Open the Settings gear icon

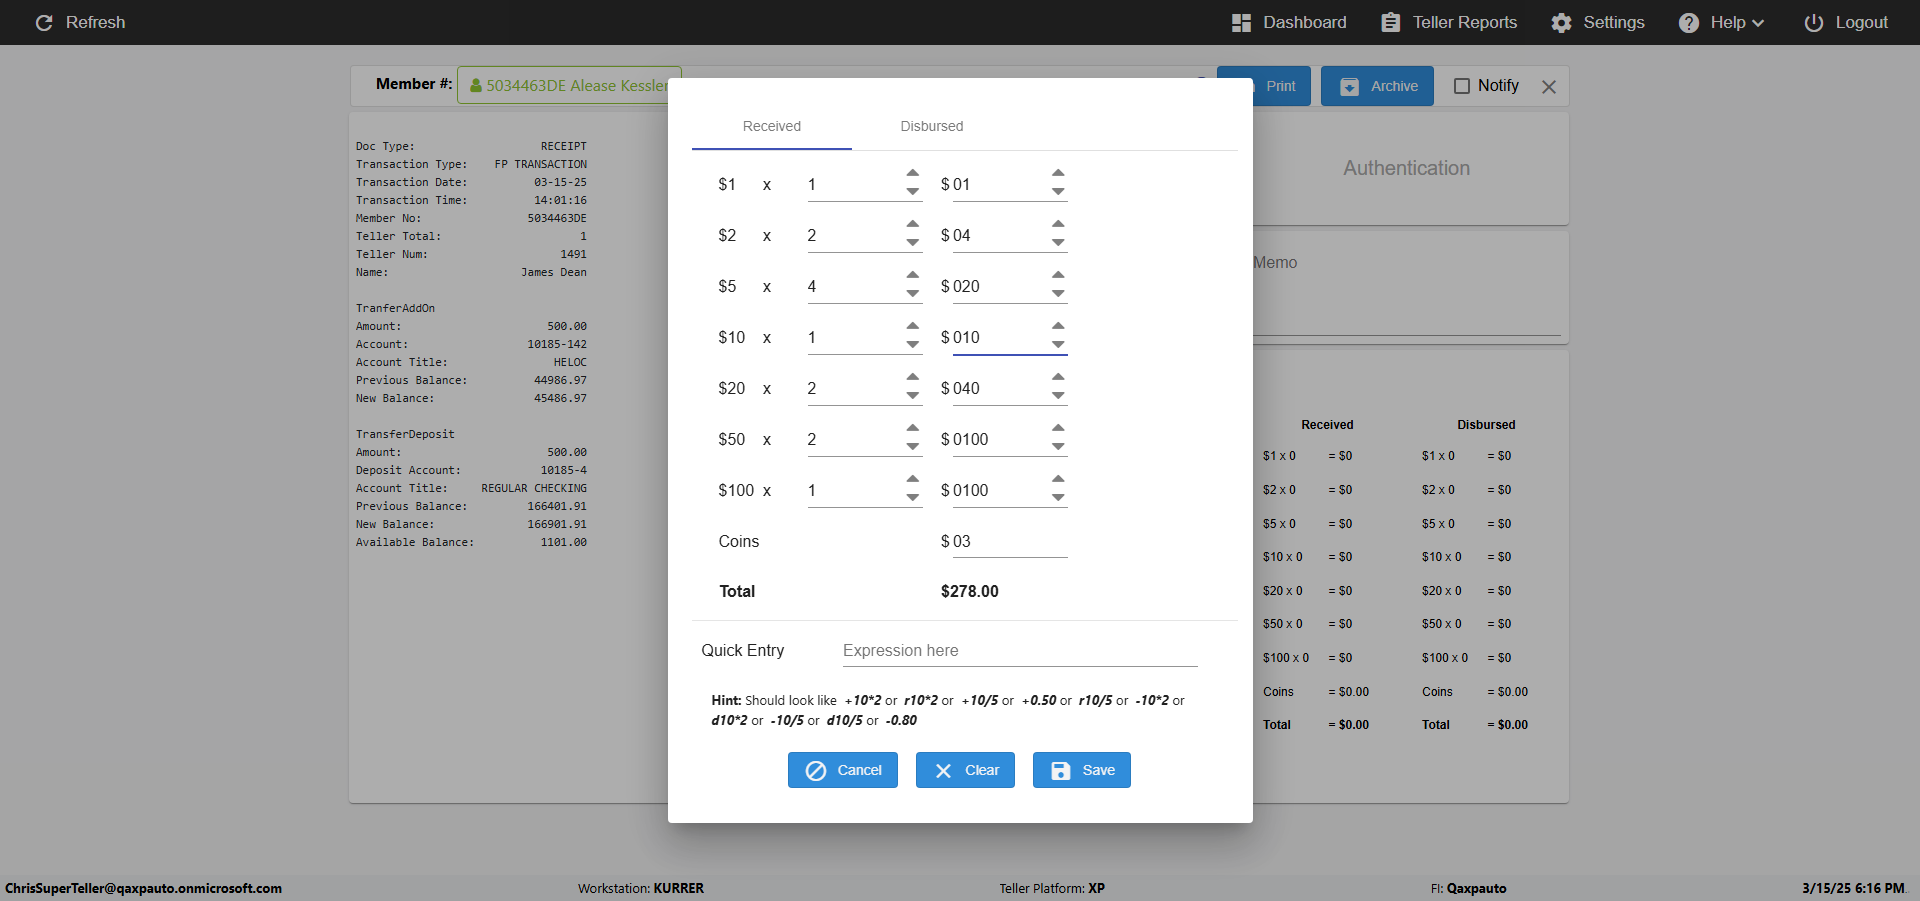(x=1561, y=22)
